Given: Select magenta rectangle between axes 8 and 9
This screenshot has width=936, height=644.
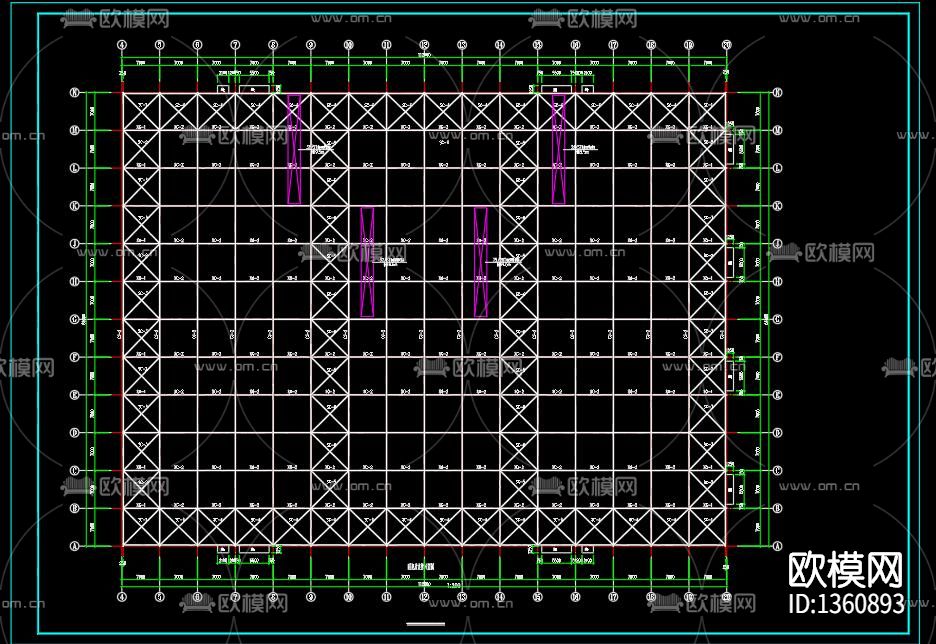Looking at the screenshot, I should [294, 149].
